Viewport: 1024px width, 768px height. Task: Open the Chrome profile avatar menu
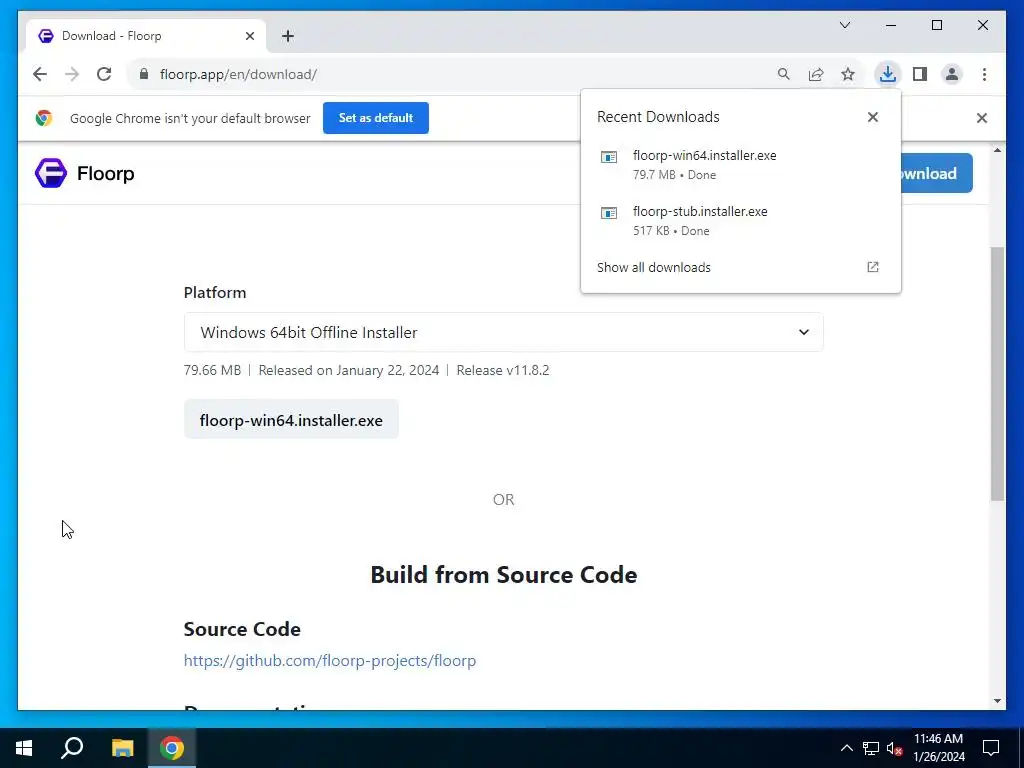point(952,74)
